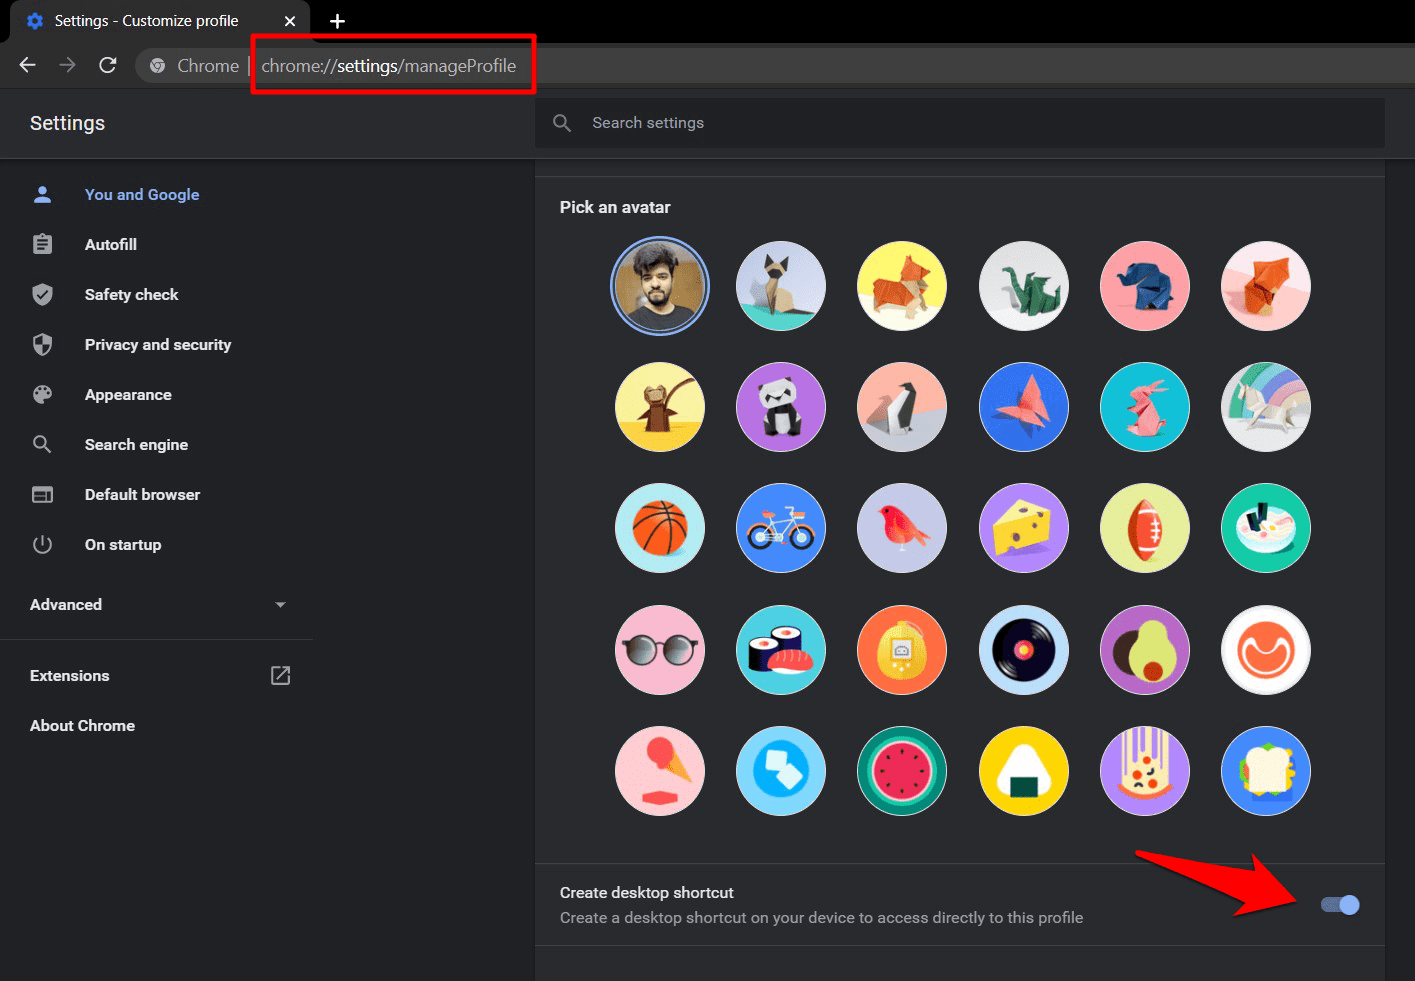This screenshot has height=981, width=1415.
Task: Click the Safety check shield icon
Action: tap(42, 295)
